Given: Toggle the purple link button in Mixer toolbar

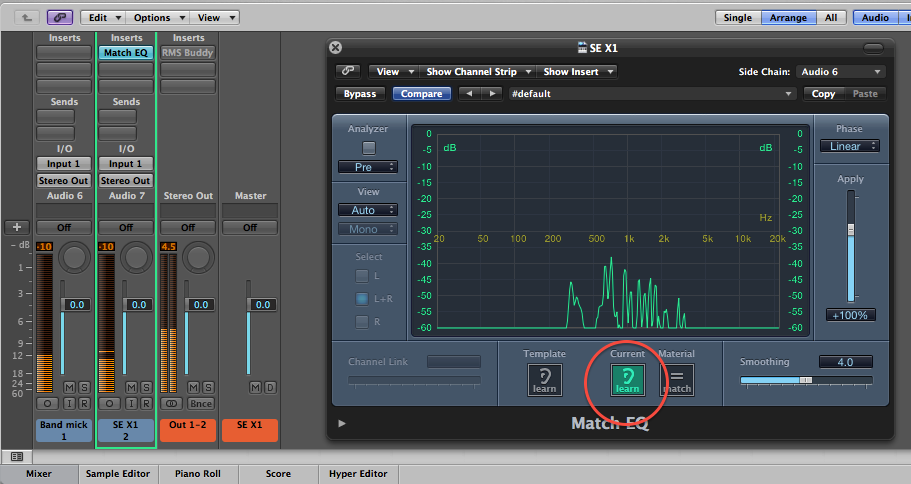Looking at the screenshot, I should tap(60, 17).
